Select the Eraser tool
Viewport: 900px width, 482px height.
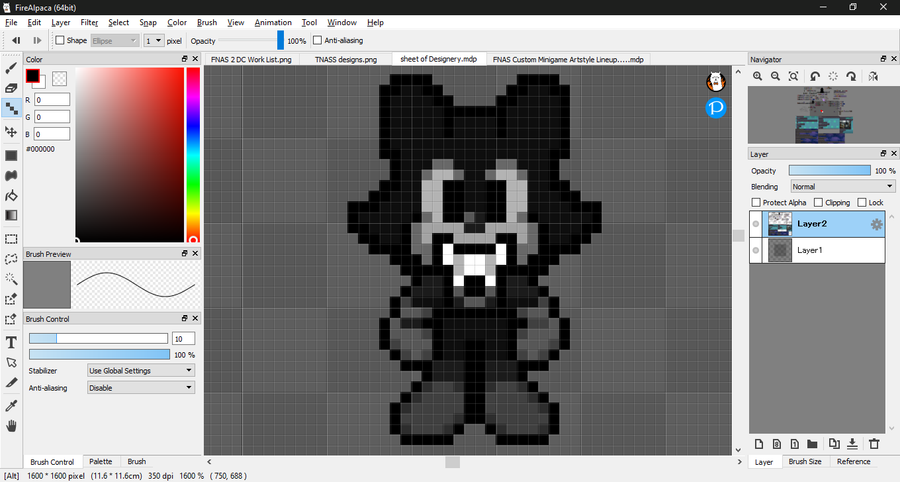[11, 88]
